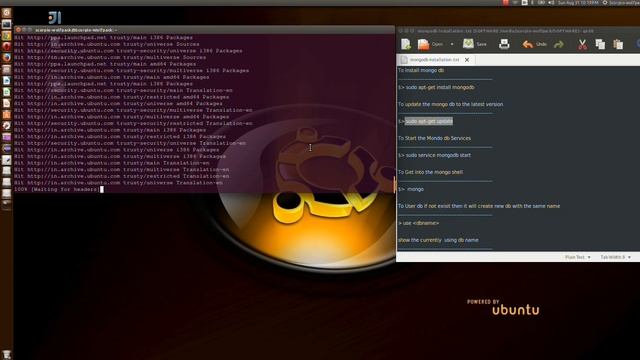Open the Ubuntu Dash from launcher
Viewport: 640px width, 360px height.
[x=7, y=13]
